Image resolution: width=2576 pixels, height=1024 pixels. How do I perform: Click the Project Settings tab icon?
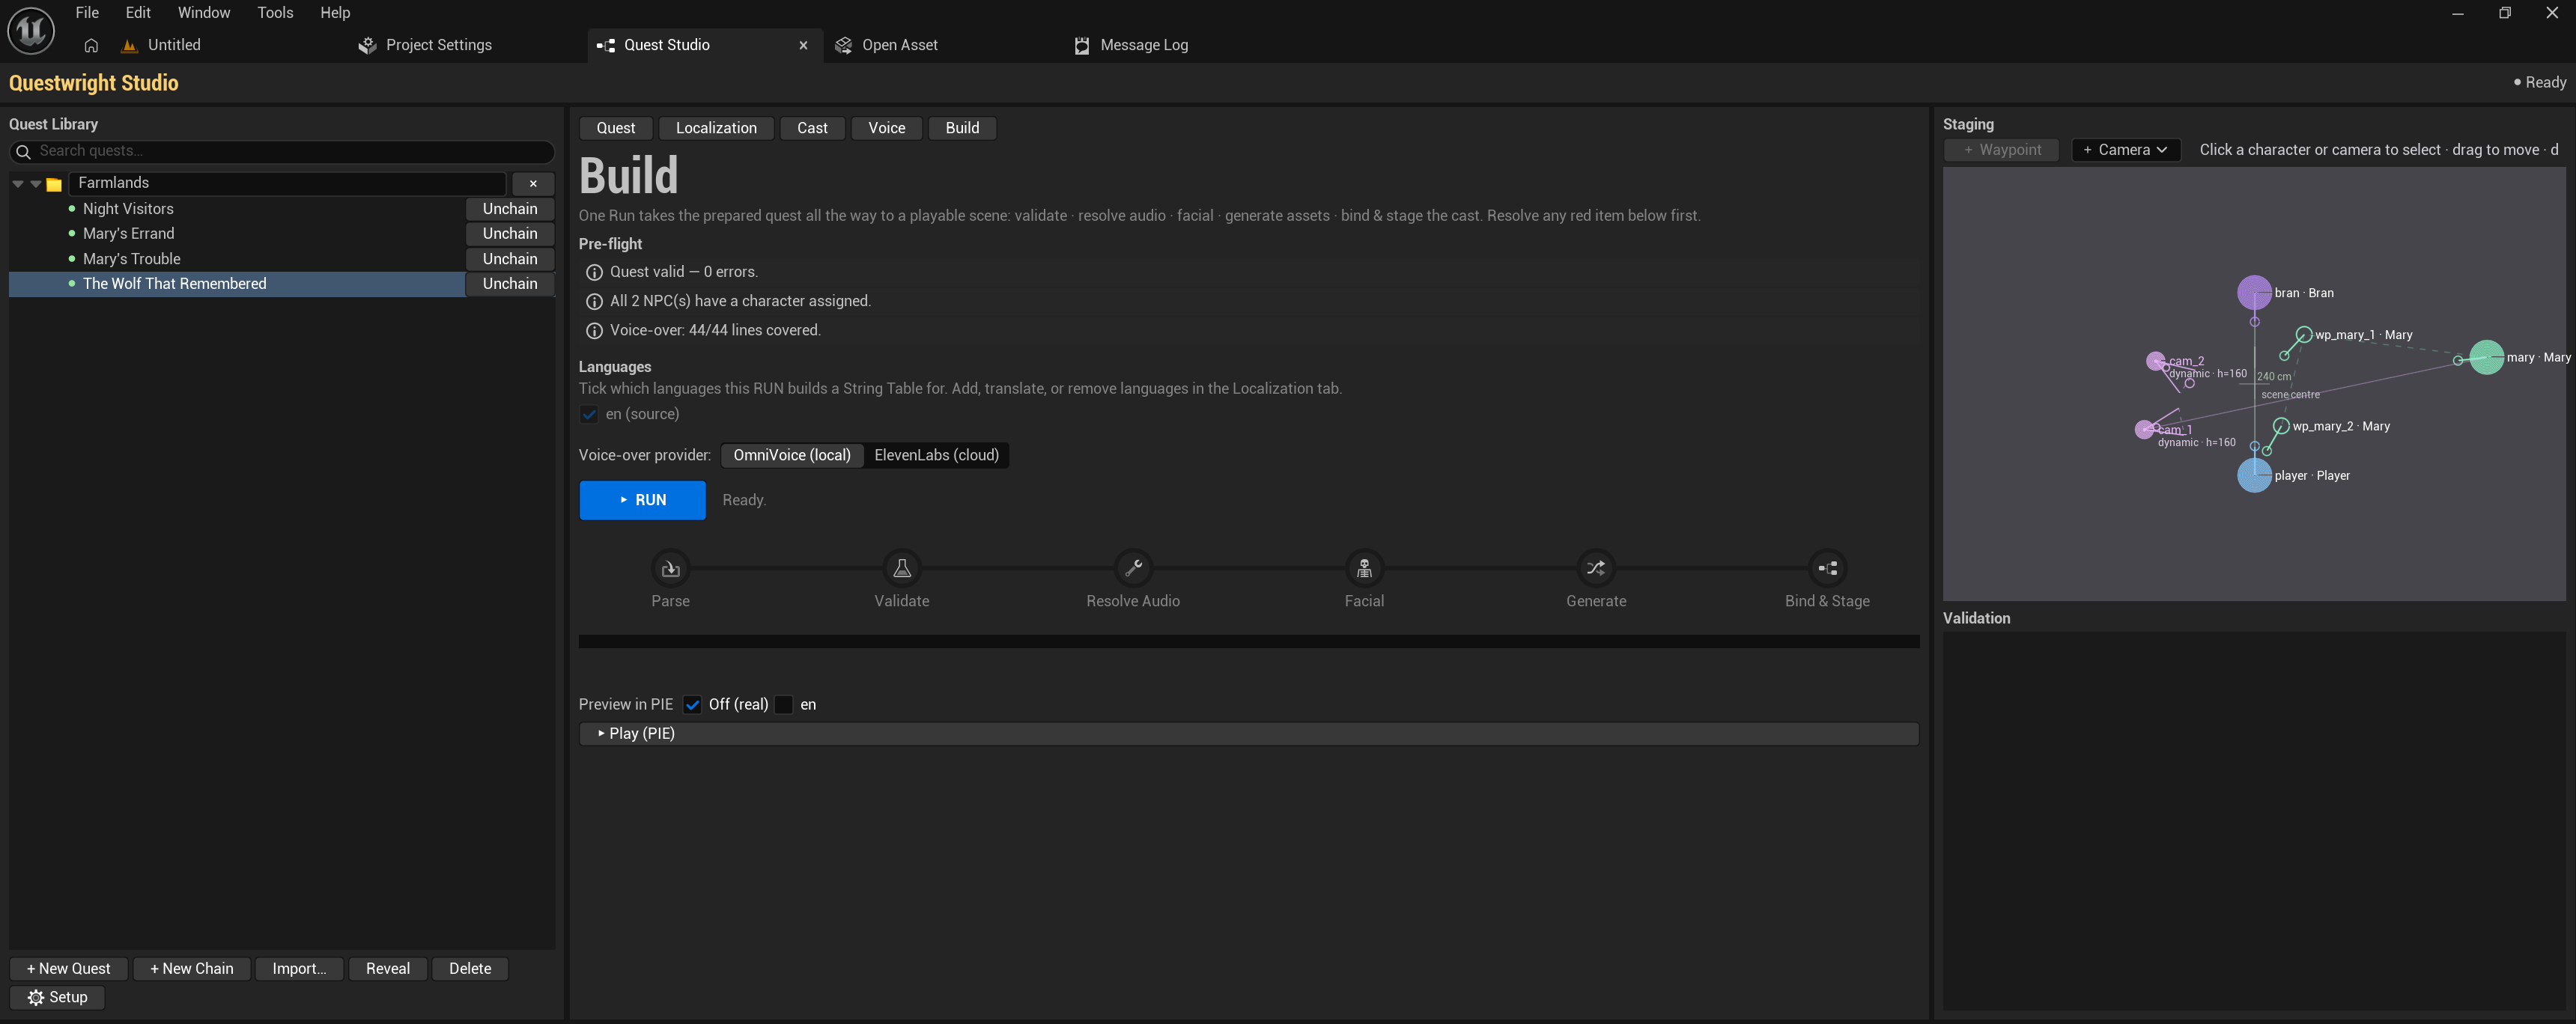pyautogui.click(x=367, y=45)
